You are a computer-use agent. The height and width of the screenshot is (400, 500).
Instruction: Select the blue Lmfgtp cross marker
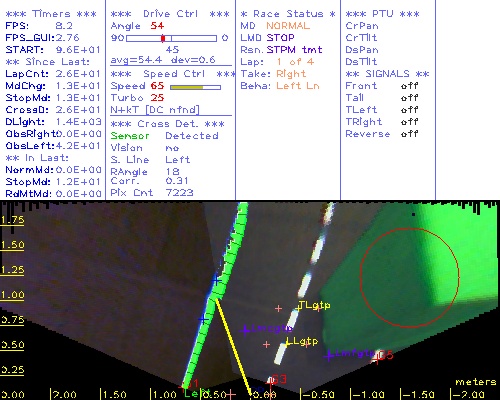coord(329,355)
